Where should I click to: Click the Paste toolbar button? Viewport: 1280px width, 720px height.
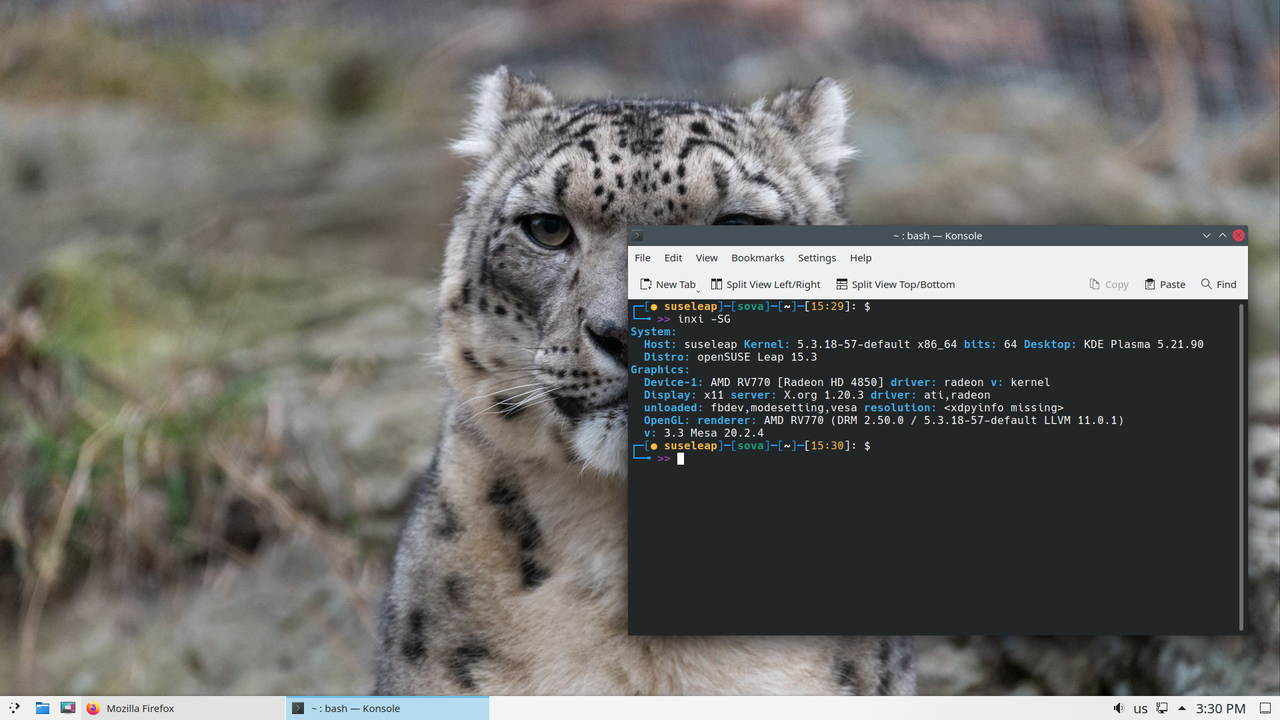click(1165, 285)
